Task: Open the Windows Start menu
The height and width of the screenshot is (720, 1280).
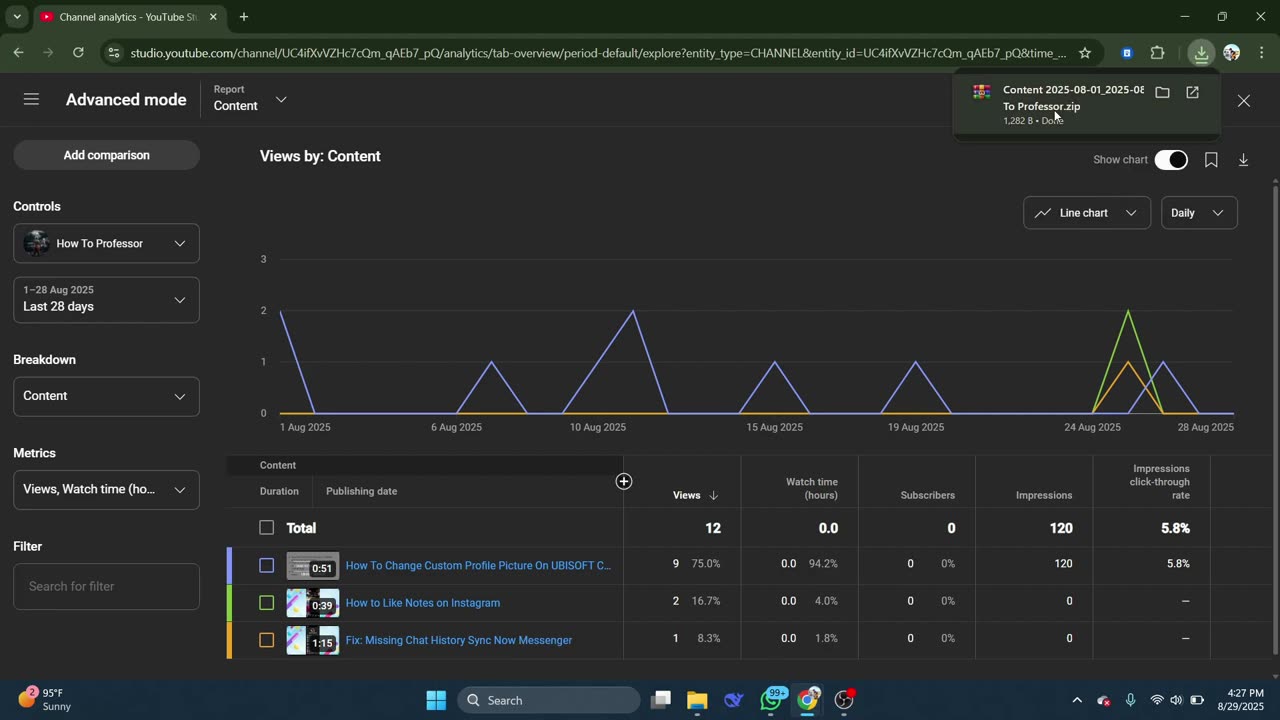Action: pos(436,700)
